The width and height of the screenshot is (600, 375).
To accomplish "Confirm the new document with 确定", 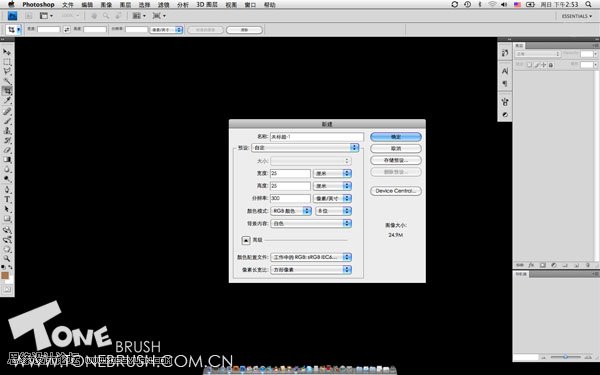I will click(x=396, y=137).
